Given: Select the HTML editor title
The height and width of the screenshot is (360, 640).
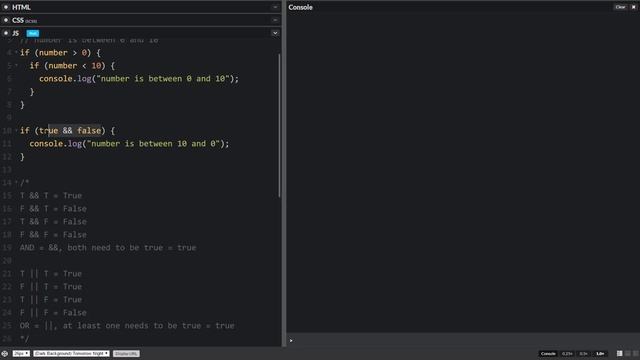Looking at the screenshot, I should click(21, 7).
